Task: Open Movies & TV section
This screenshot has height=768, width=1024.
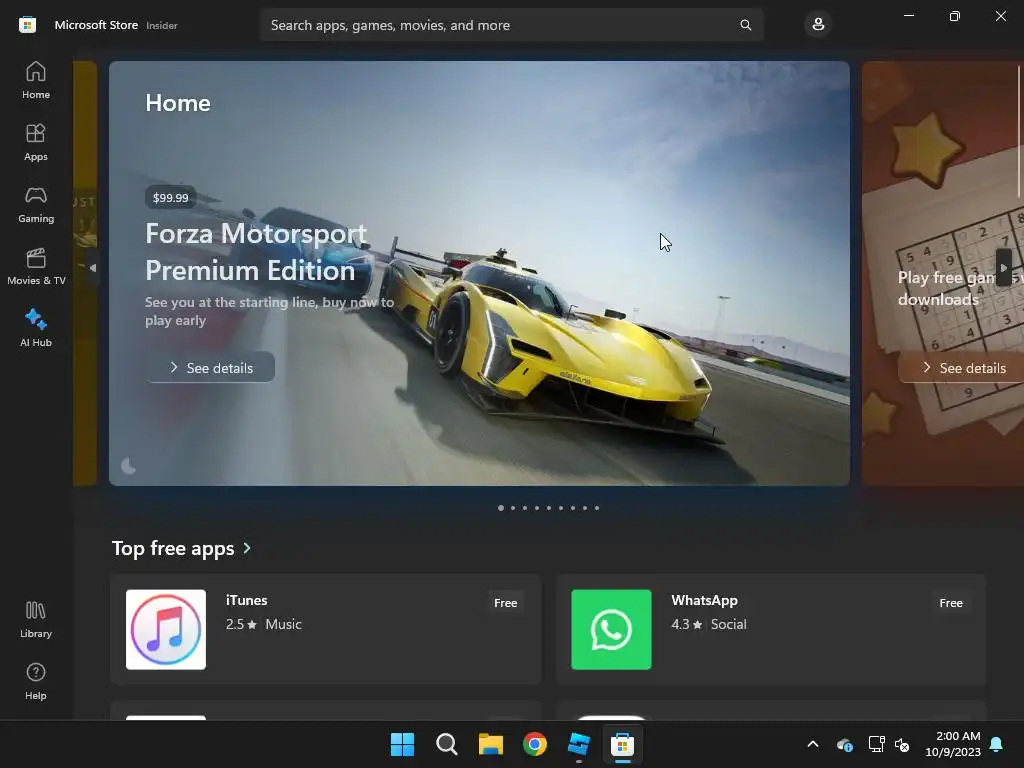Action: point(36,266)
